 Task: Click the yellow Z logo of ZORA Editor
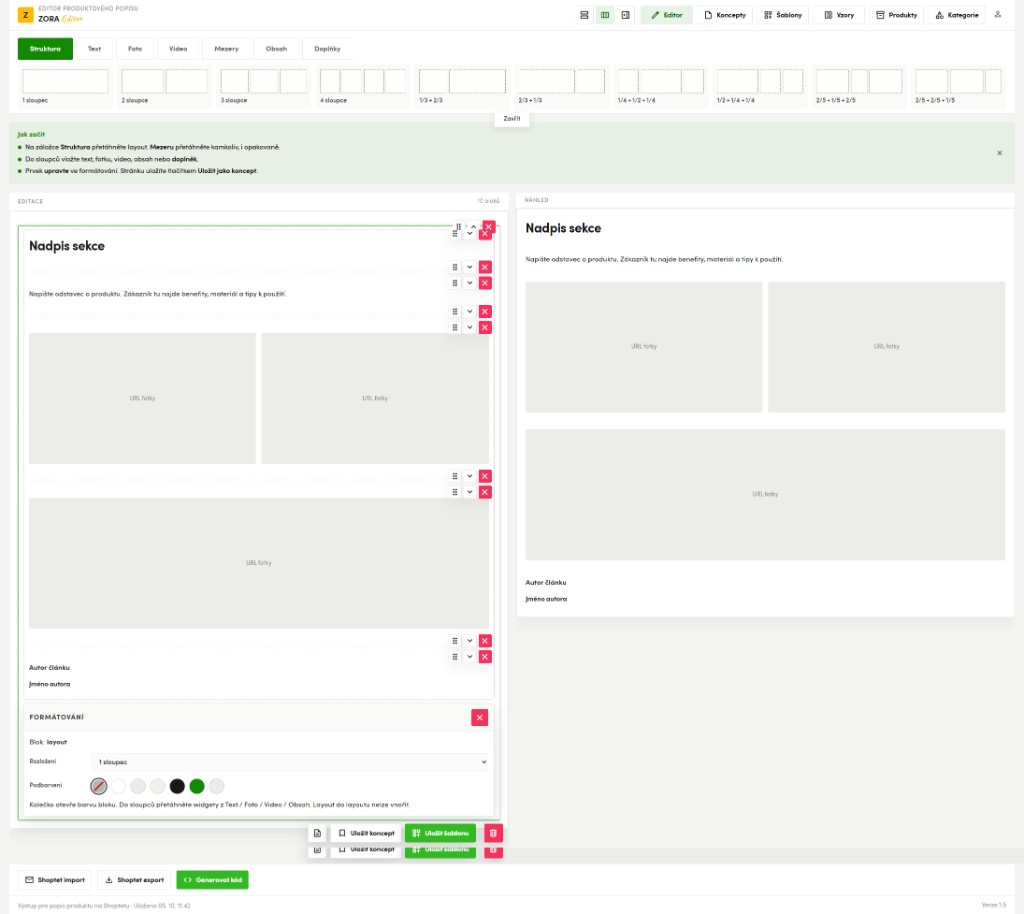pyautogui.click(x=25, y=15)
